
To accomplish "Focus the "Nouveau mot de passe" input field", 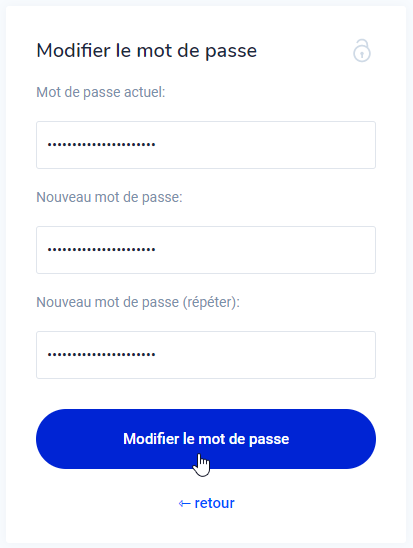I will 206,250.
